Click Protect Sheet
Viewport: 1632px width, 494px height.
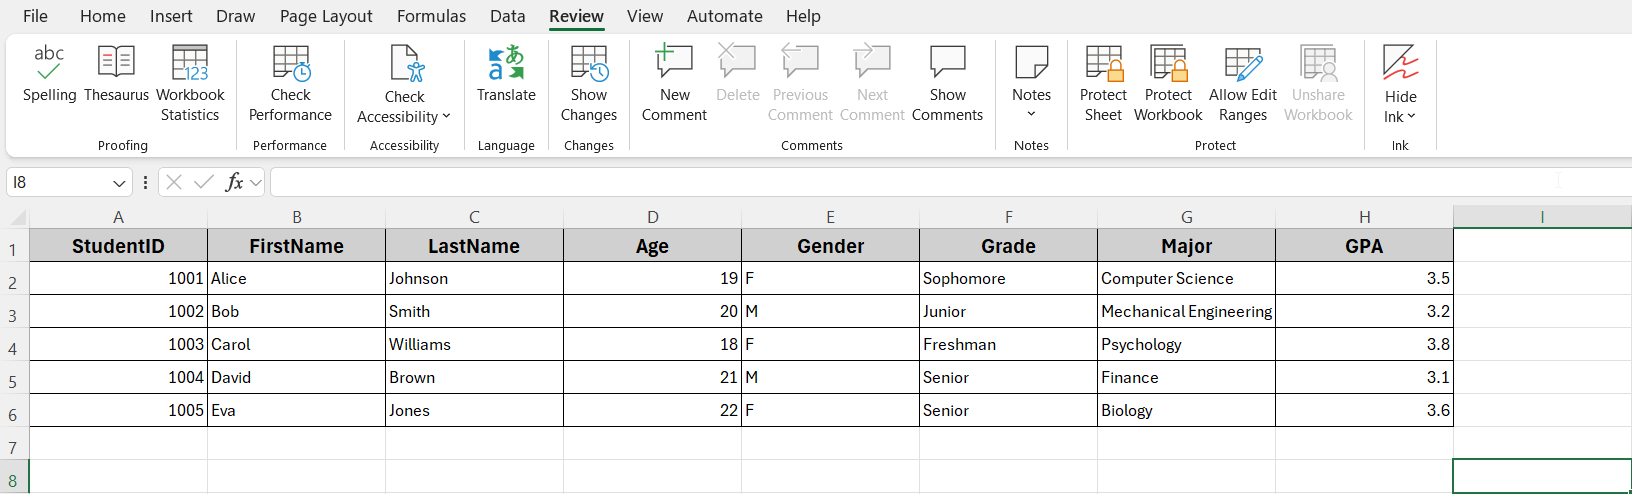tap(1103, 84)
